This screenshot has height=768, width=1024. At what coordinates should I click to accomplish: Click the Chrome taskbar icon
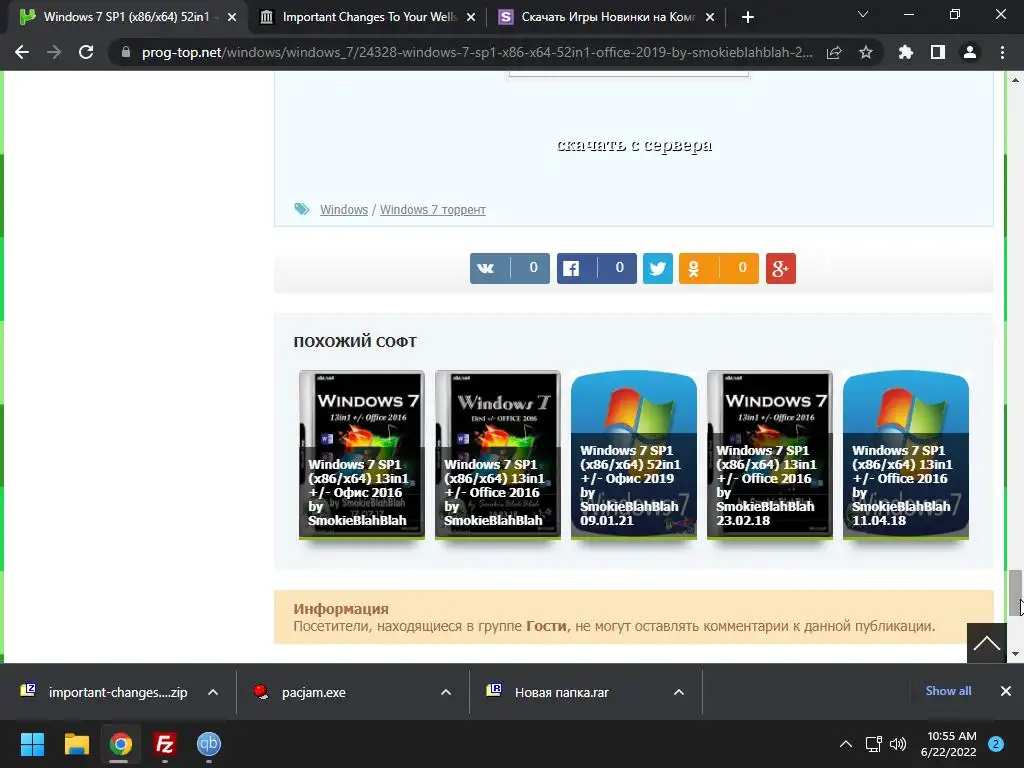[120, 744]
